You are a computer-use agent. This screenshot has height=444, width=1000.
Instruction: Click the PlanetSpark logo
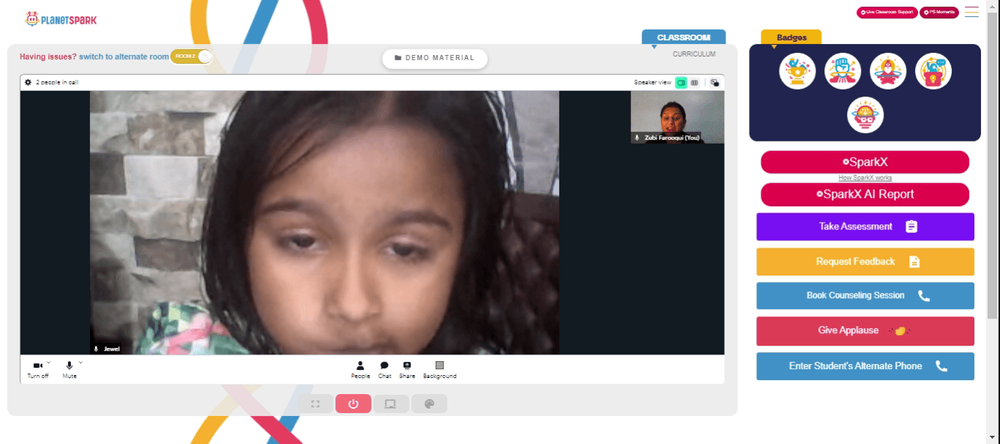tap(61, 19)
